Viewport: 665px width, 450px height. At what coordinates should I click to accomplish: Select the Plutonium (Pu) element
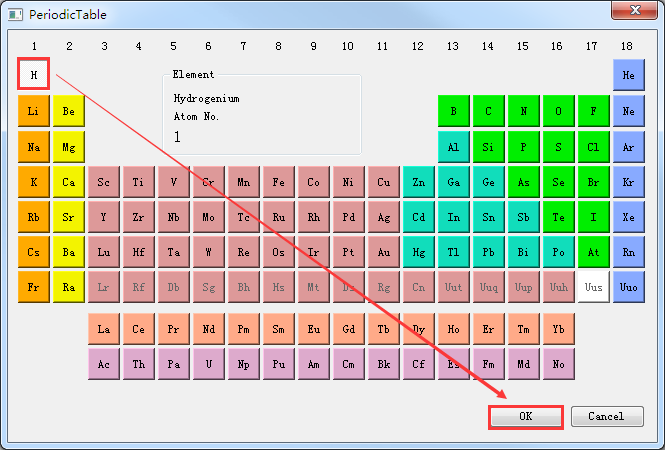(x=279, y=364)
